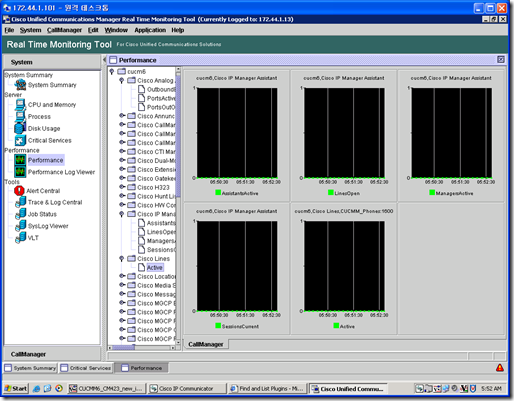
Task: Open CPU and Memory monitor icon
Action: [20, 105]
